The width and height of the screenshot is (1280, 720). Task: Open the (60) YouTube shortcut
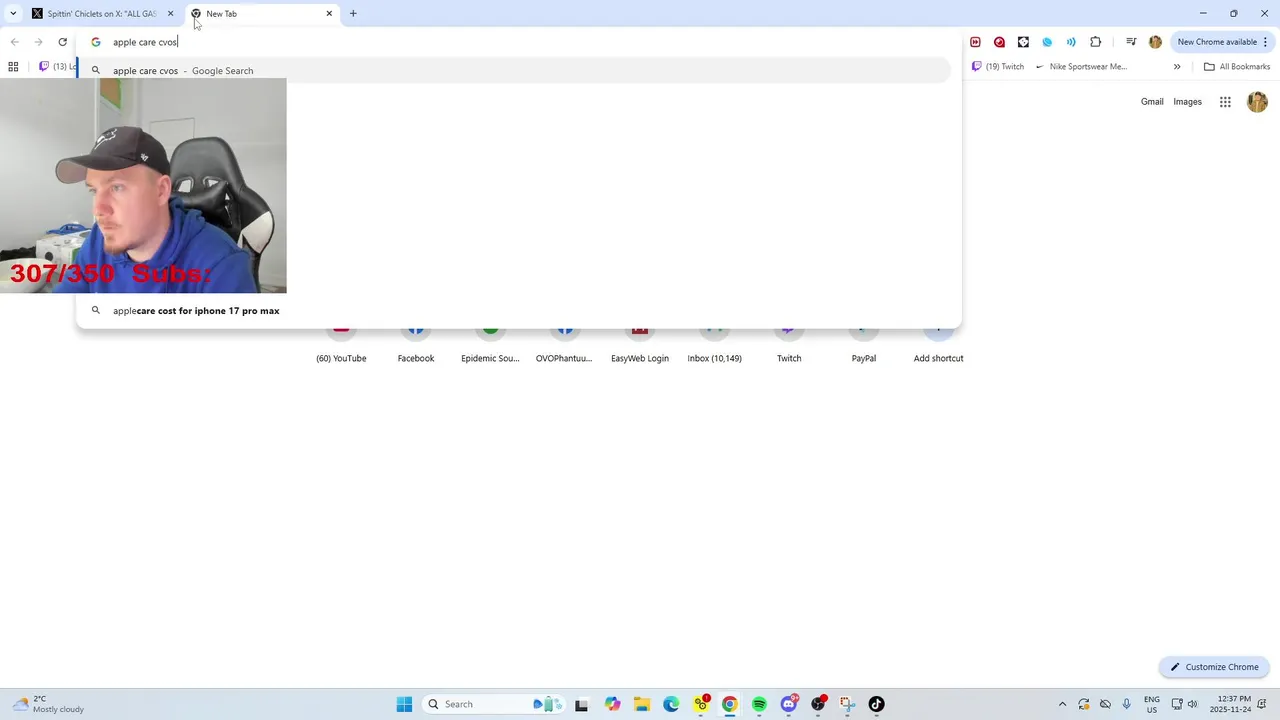point(341,345)
